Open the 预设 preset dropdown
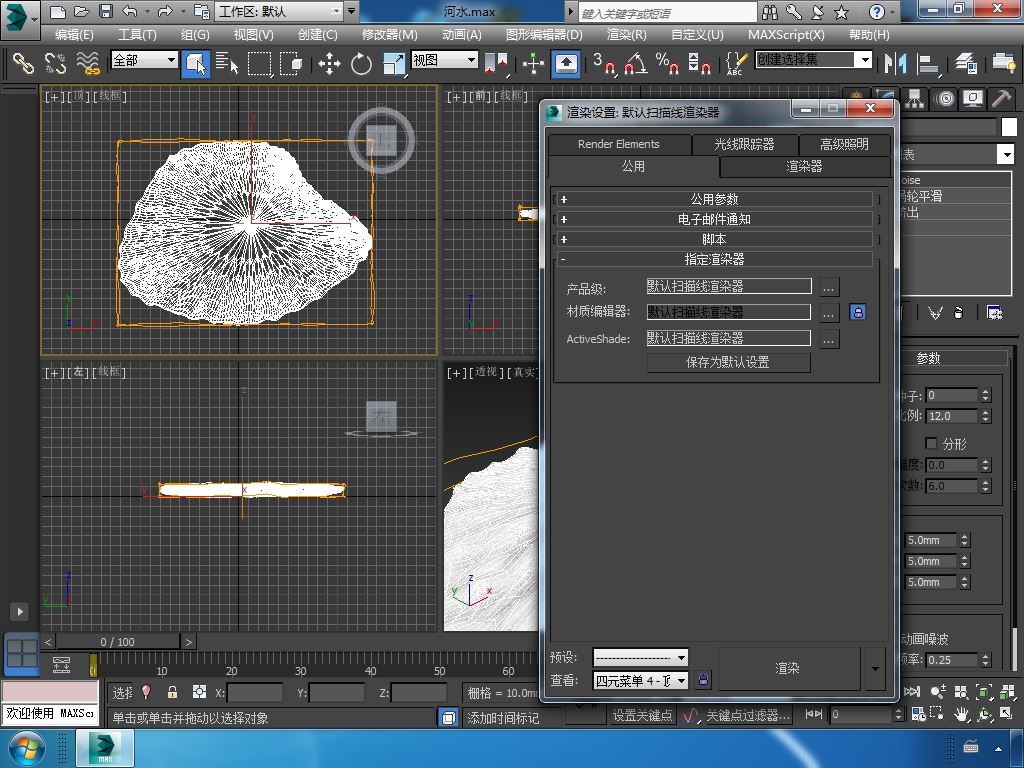The image size is (1024, 768). pos(640,657)
